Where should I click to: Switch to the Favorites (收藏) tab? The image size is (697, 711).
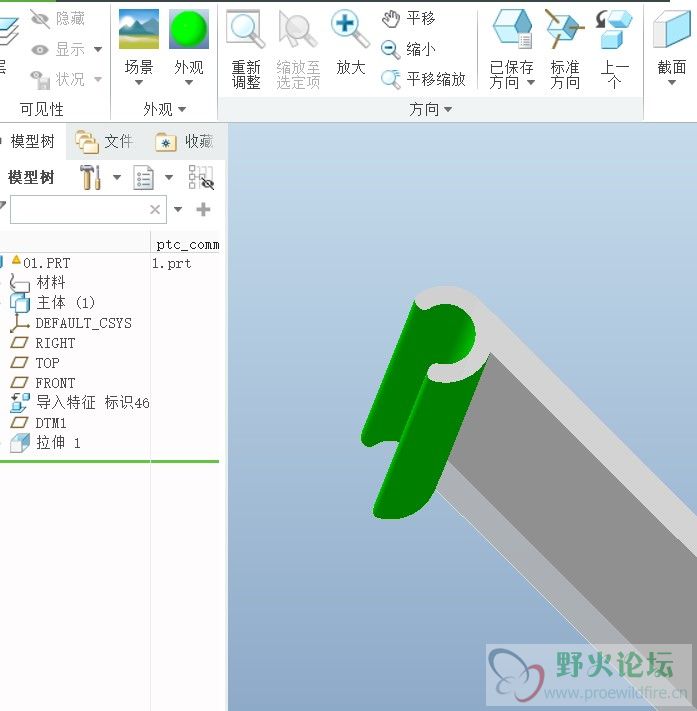coord(185,141)
